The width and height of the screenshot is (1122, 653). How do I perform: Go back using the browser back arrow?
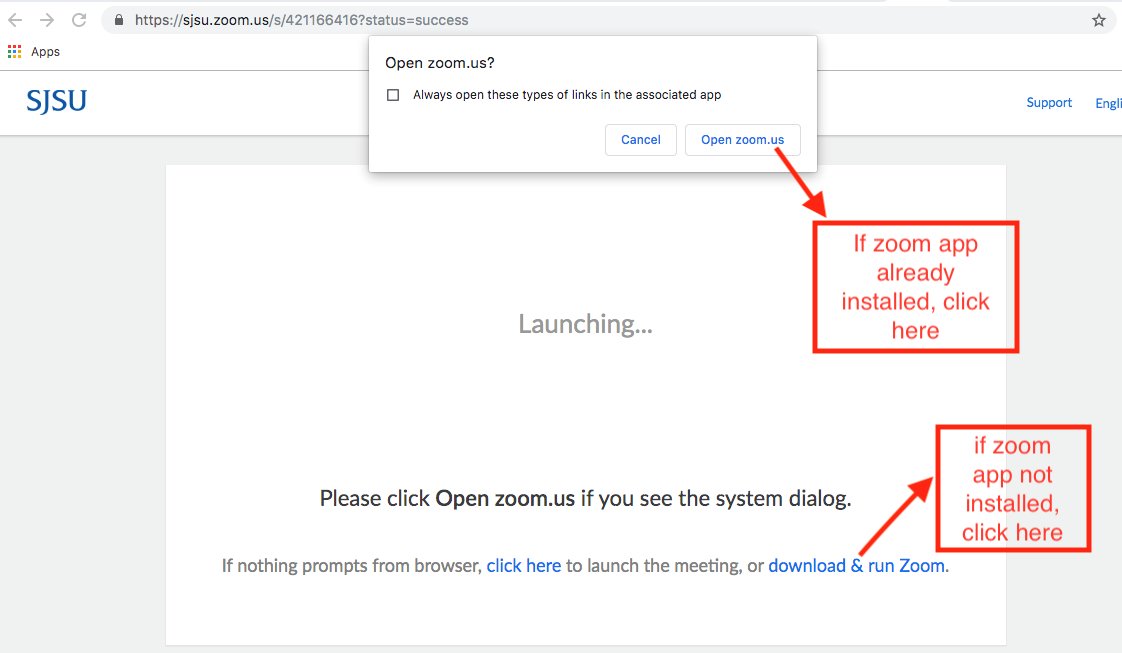click(x=15, y=20)
